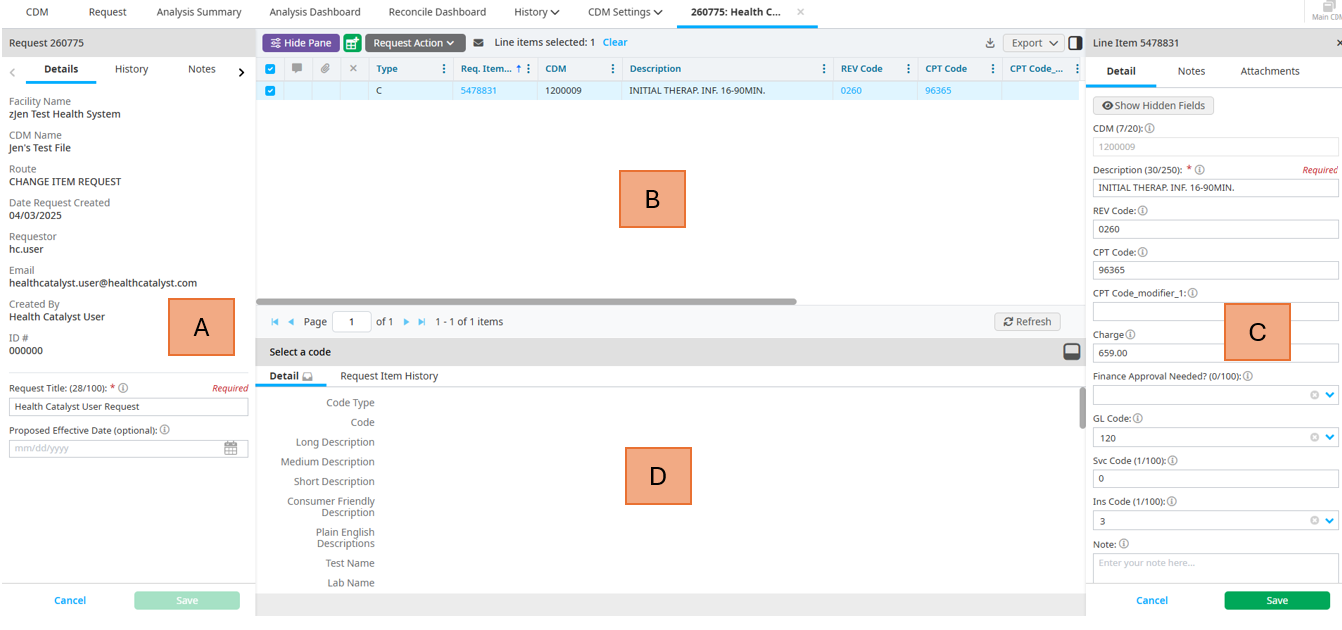Click the green spreadsheet icon beside Hide Pane

click(352, 43)
